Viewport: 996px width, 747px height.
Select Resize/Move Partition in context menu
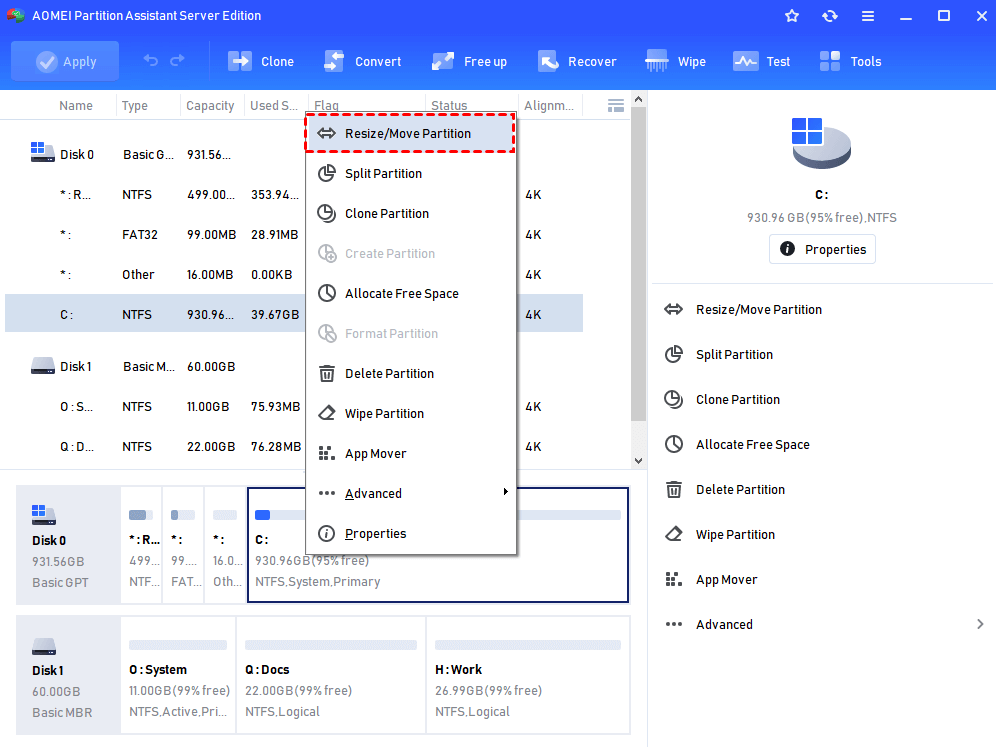tap(408, 133)
